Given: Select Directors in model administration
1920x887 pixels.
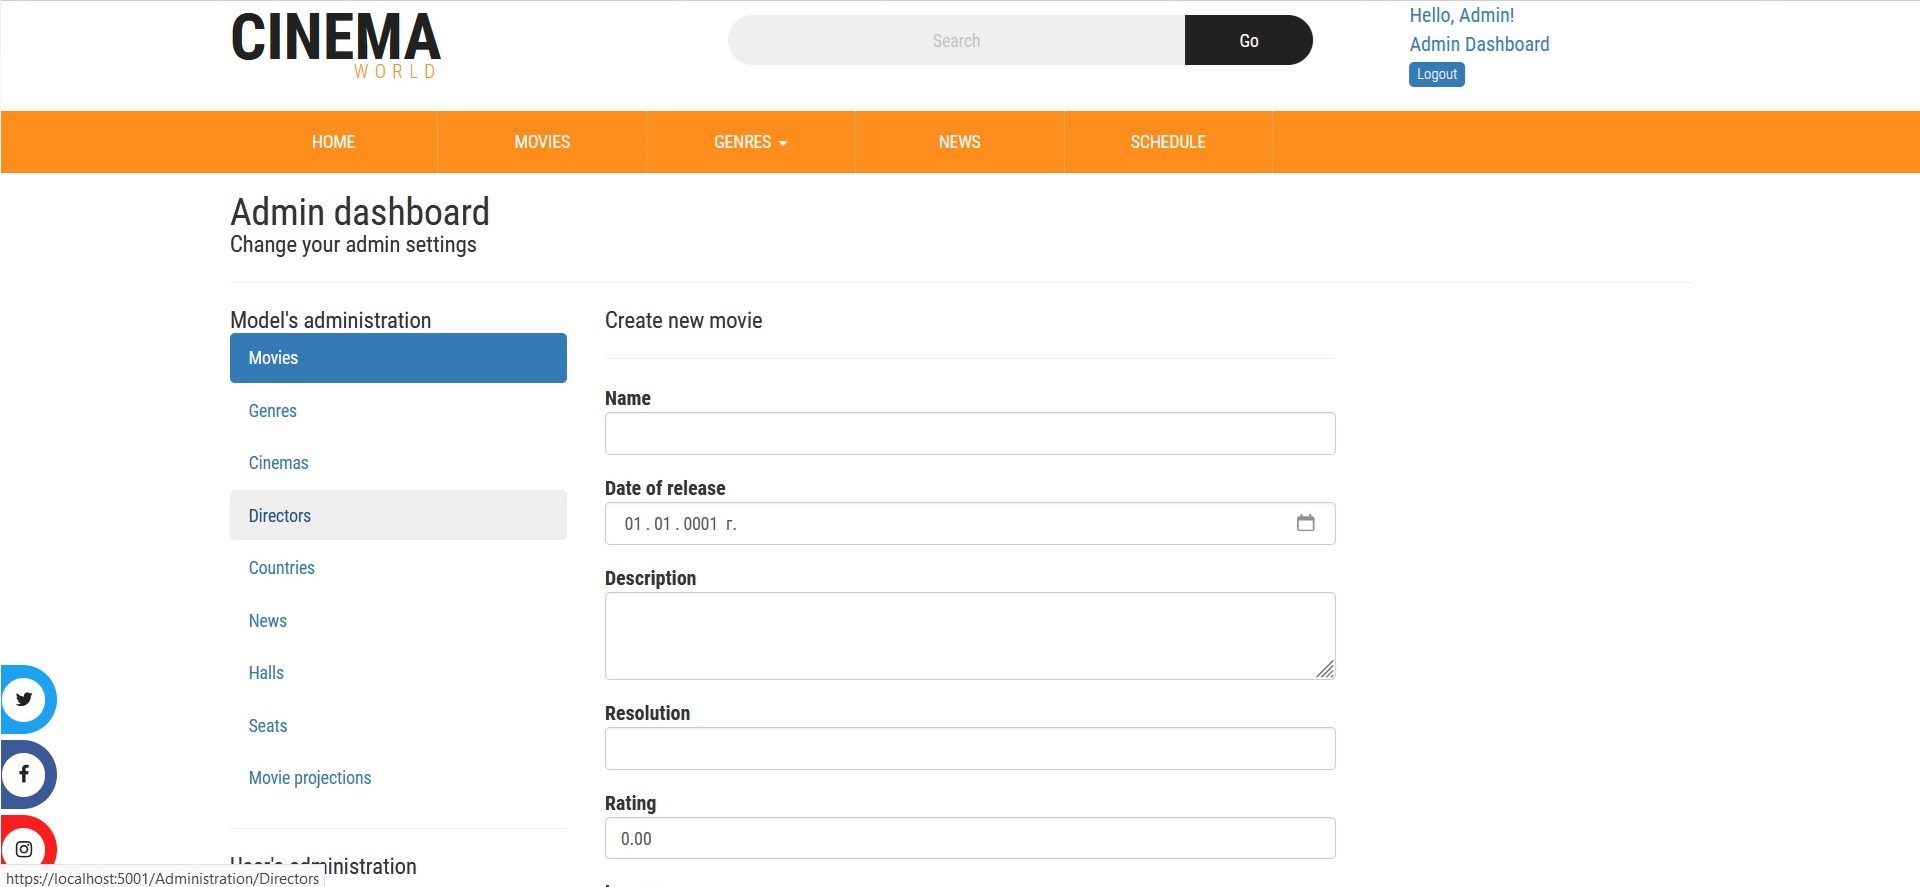Looking at the screenshot, I should [280, 516].
